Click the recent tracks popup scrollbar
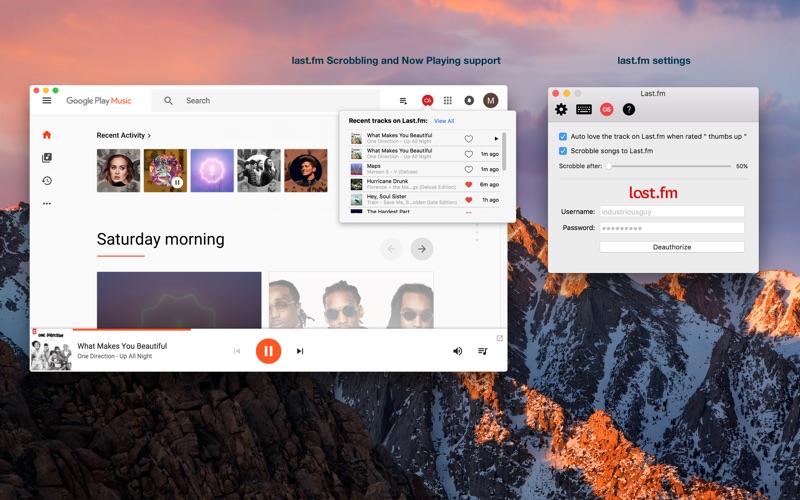800x500 pixels. pos(504,152)
